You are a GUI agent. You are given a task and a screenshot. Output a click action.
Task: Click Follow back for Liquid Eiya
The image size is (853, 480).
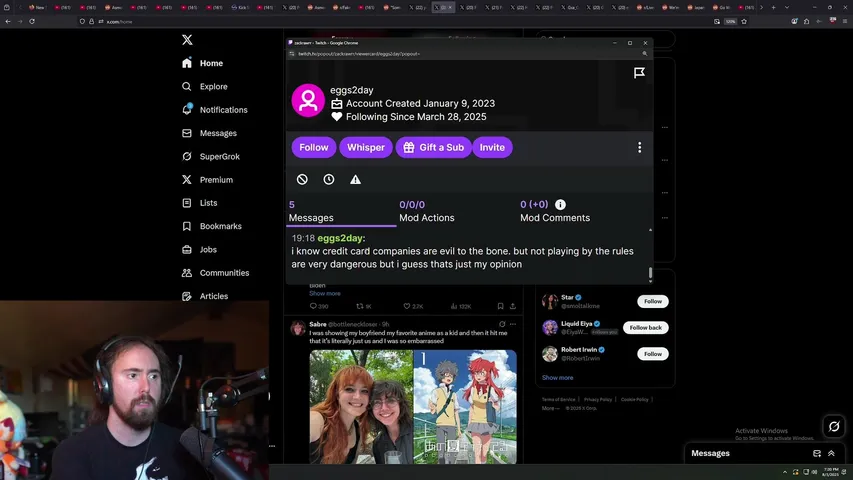[645, 328]
